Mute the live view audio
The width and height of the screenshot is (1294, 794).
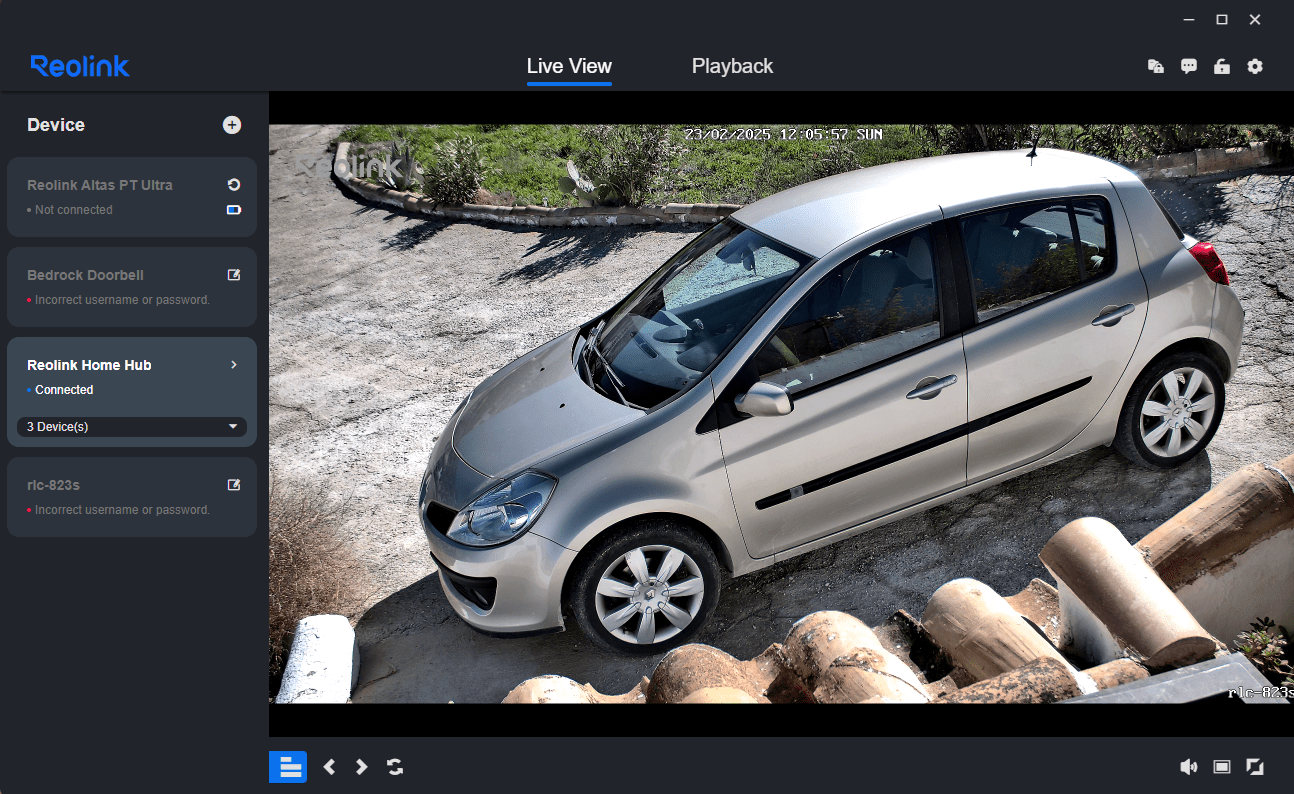[1188, 767]
